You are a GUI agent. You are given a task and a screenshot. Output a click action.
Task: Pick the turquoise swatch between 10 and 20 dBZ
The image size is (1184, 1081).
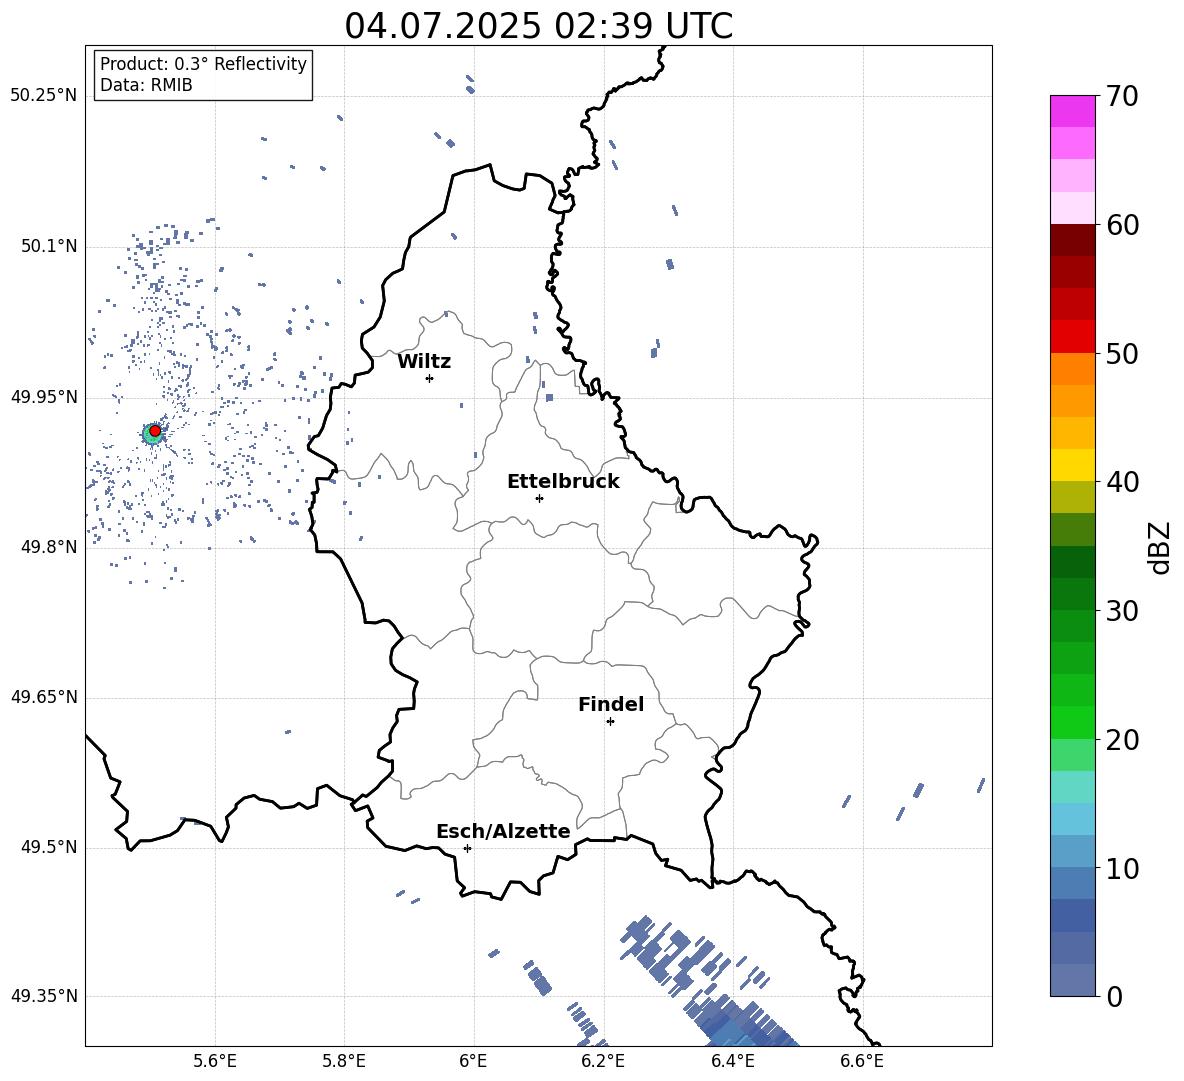click(1072, 787)
